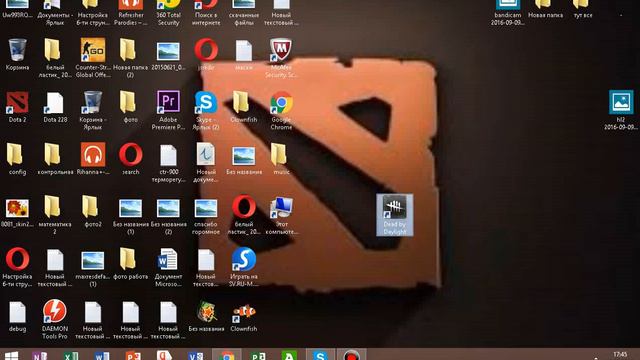Launch the Dead by Daylight shortcut
The height and width of the screenshot is (360, 640).
pos(394,215)
